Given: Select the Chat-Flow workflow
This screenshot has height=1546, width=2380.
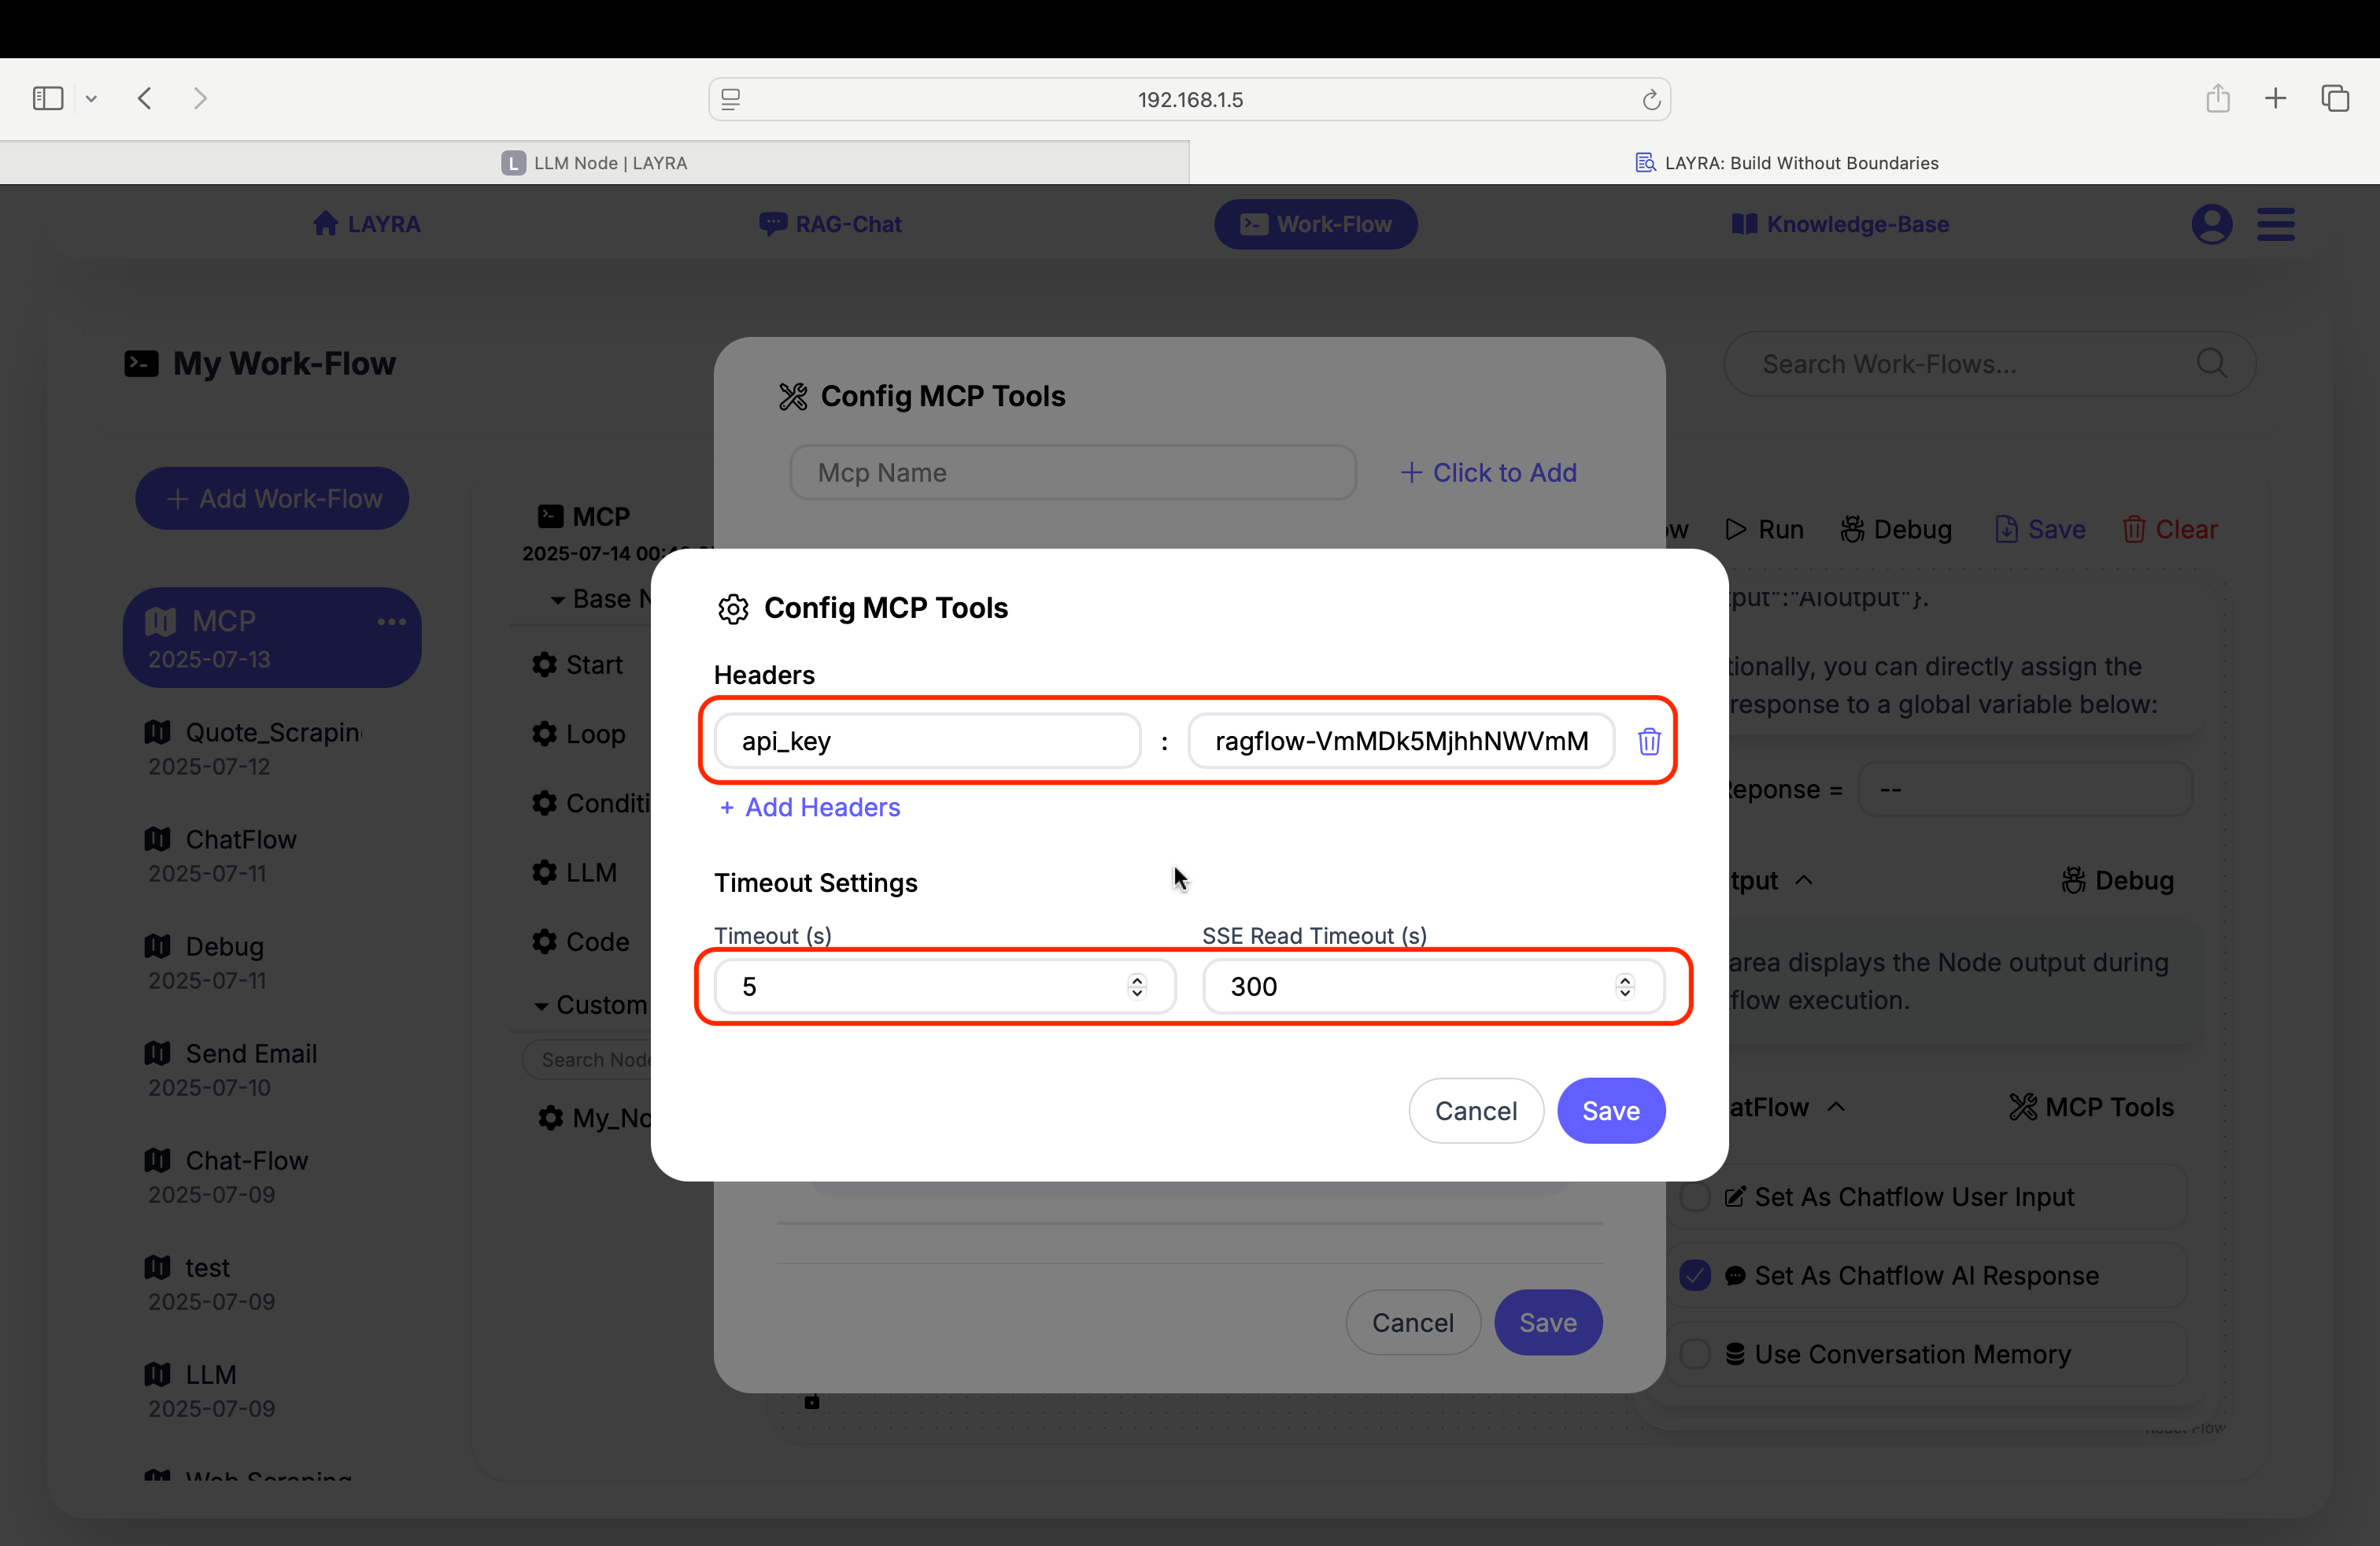Looking at the screenshot, I should click(272, 1176).
